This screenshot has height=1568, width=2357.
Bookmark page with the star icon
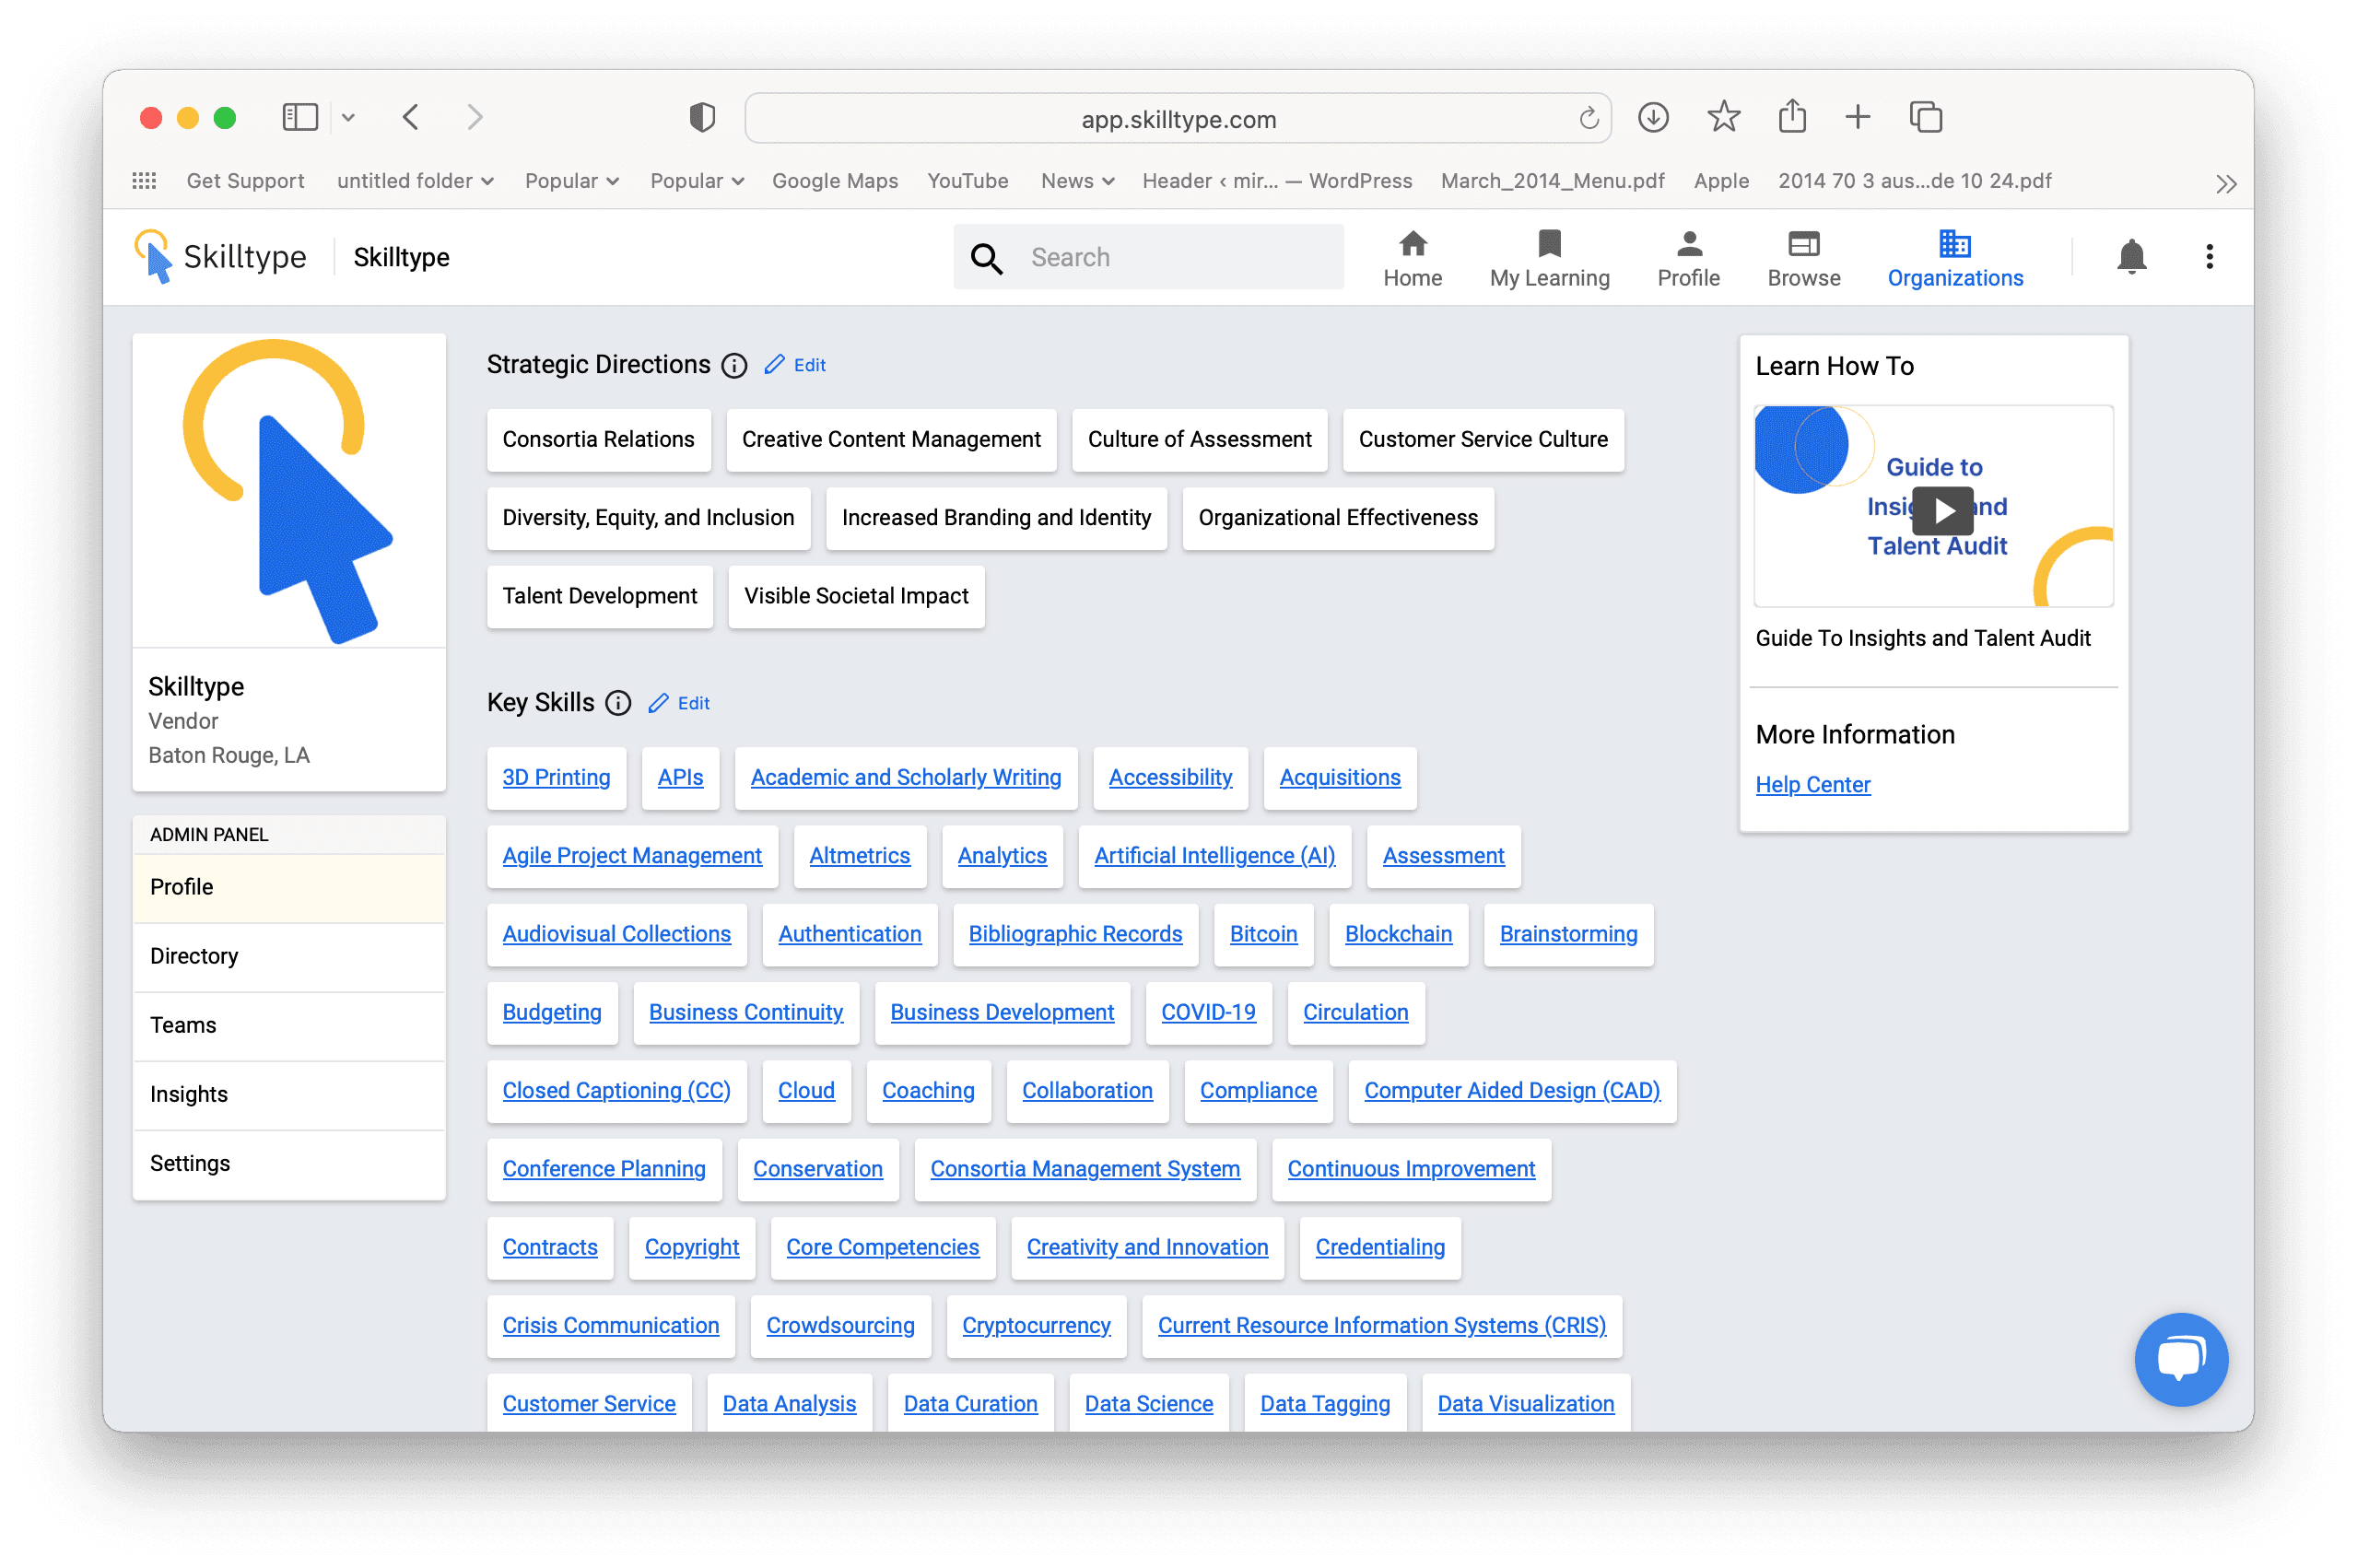coord(1723,117)
